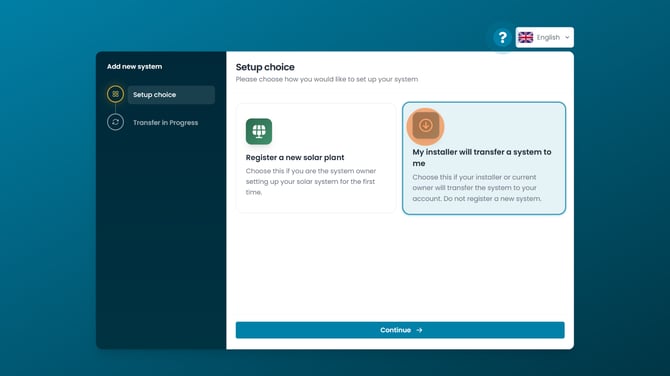This screenshot has width=670, height=376.
Task: Open the English language dropdown
Action: (x=544, y=38)
